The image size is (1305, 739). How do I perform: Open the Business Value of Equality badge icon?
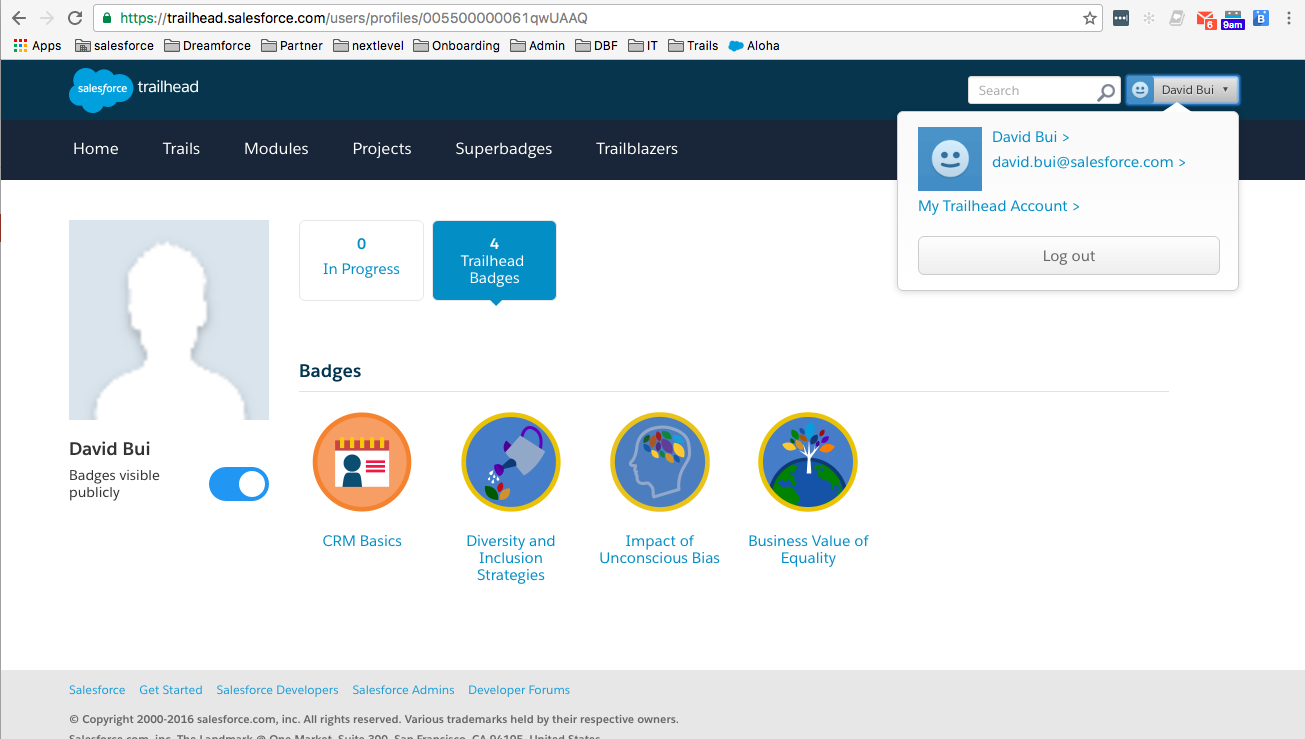(808, 462)
